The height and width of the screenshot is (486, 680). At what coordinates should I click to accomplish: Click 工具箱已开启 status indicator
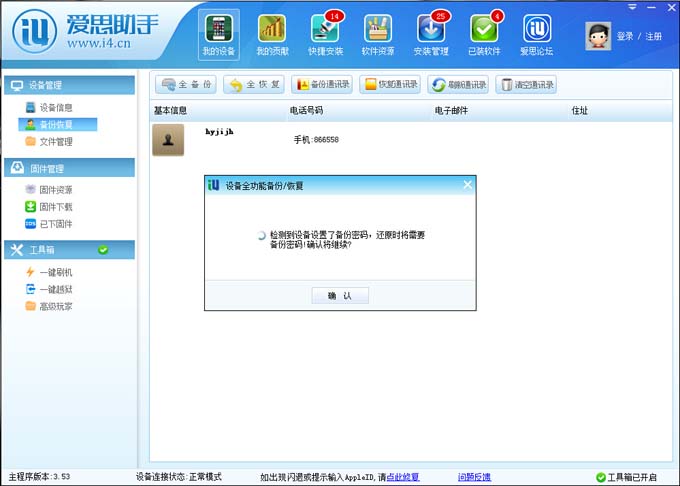pos(626,477)
